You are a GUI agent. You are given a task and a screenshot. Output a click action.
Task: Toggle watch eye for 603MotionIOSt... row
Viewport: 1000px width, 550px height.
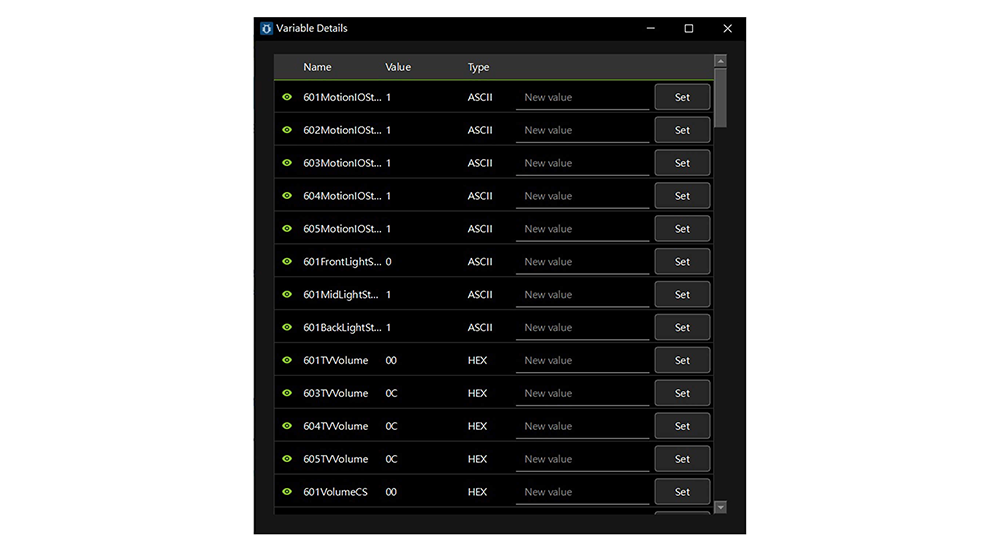point(287,163)
